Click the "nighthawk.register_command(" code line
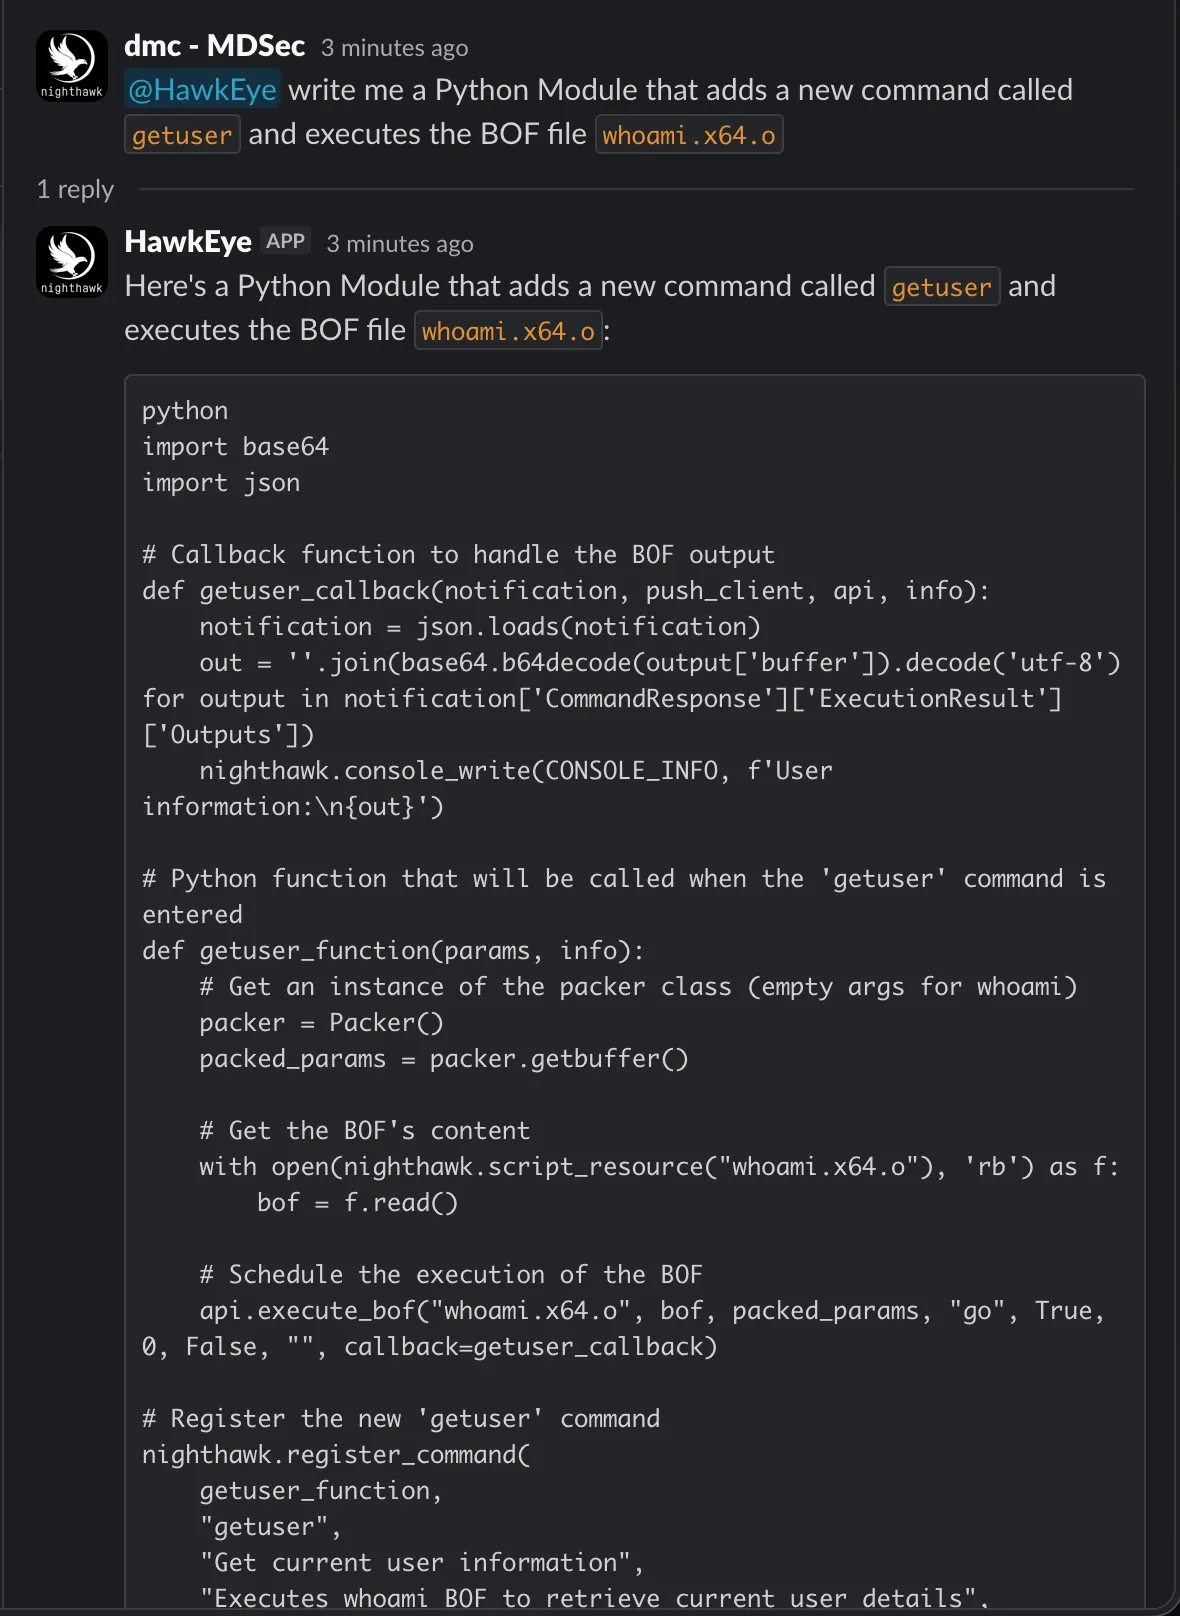 click(x=336, y=1455)
